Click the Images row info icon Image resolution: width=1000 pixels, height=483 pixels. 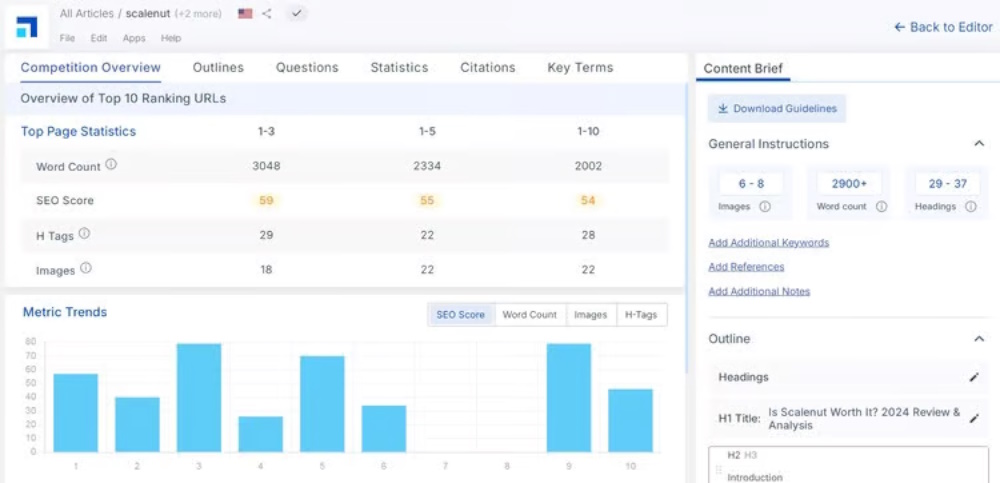coord(86,268)
